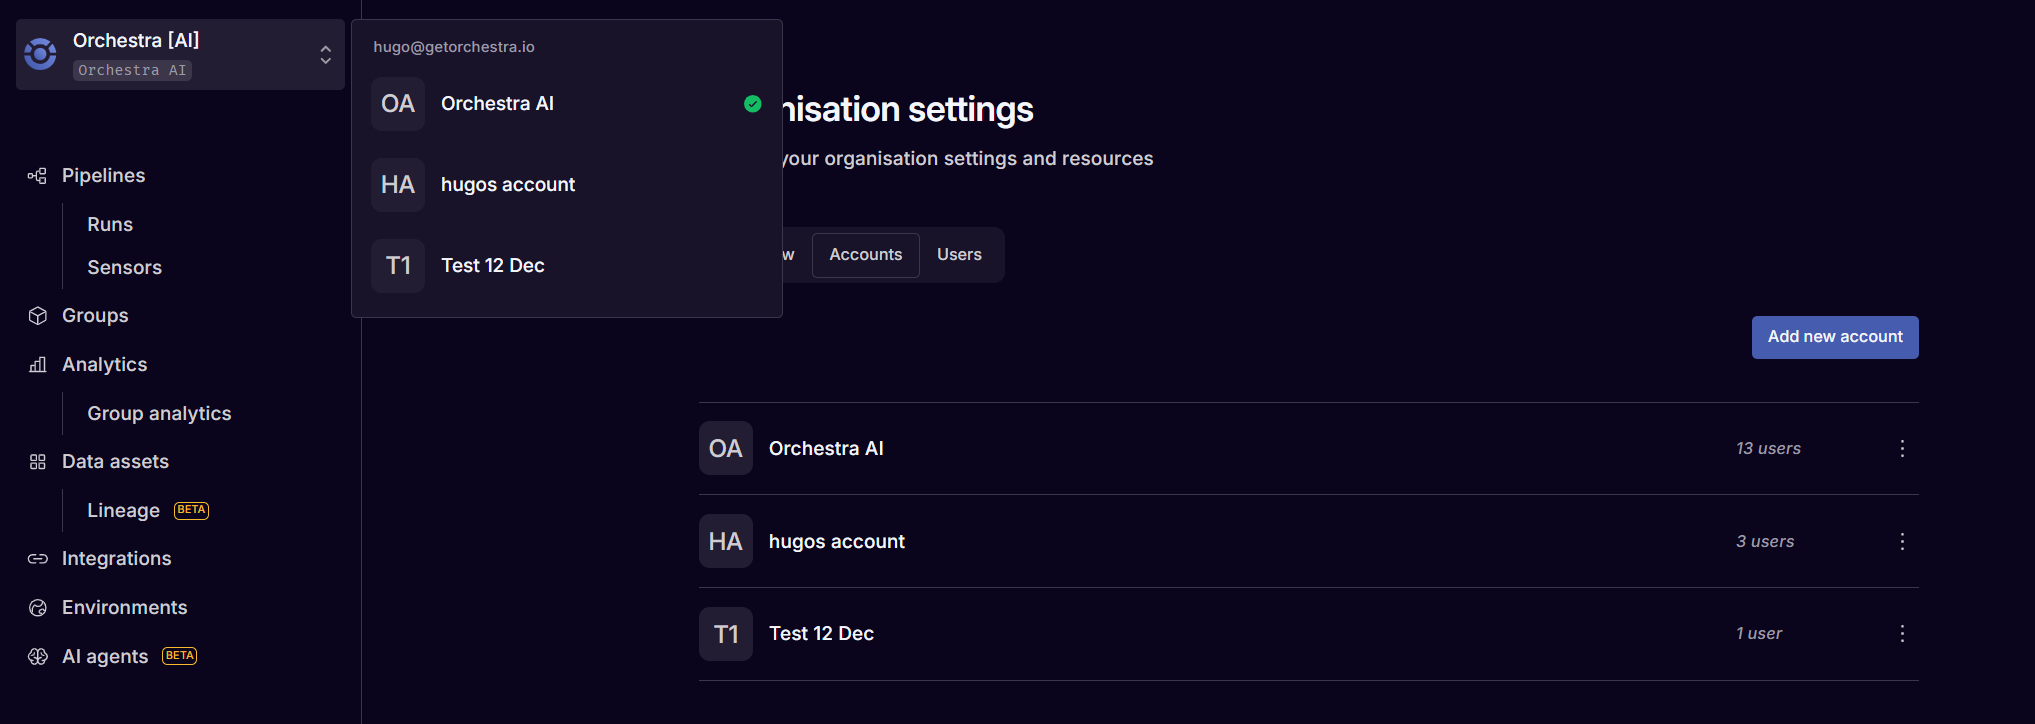Screen dimensions: 2035x724
Task: Click the Add new account button
Action: tap(1834, 337)
